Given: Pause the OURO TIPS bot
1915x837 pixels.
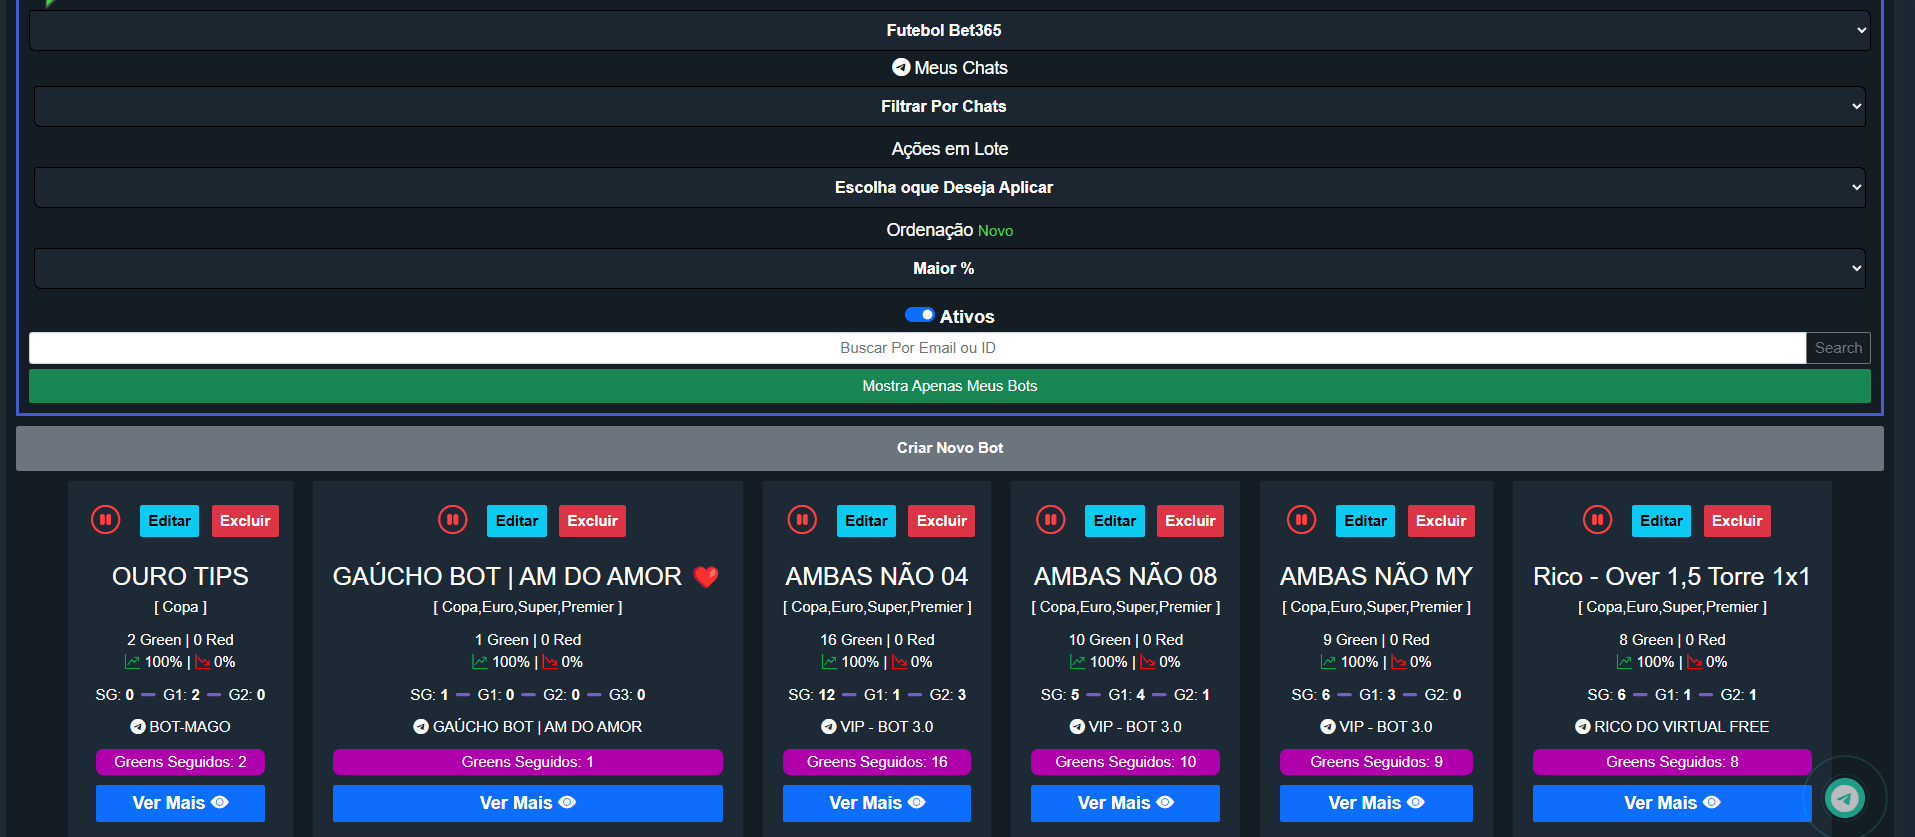Looking at the screenshot, I should [x=105, y=520].
